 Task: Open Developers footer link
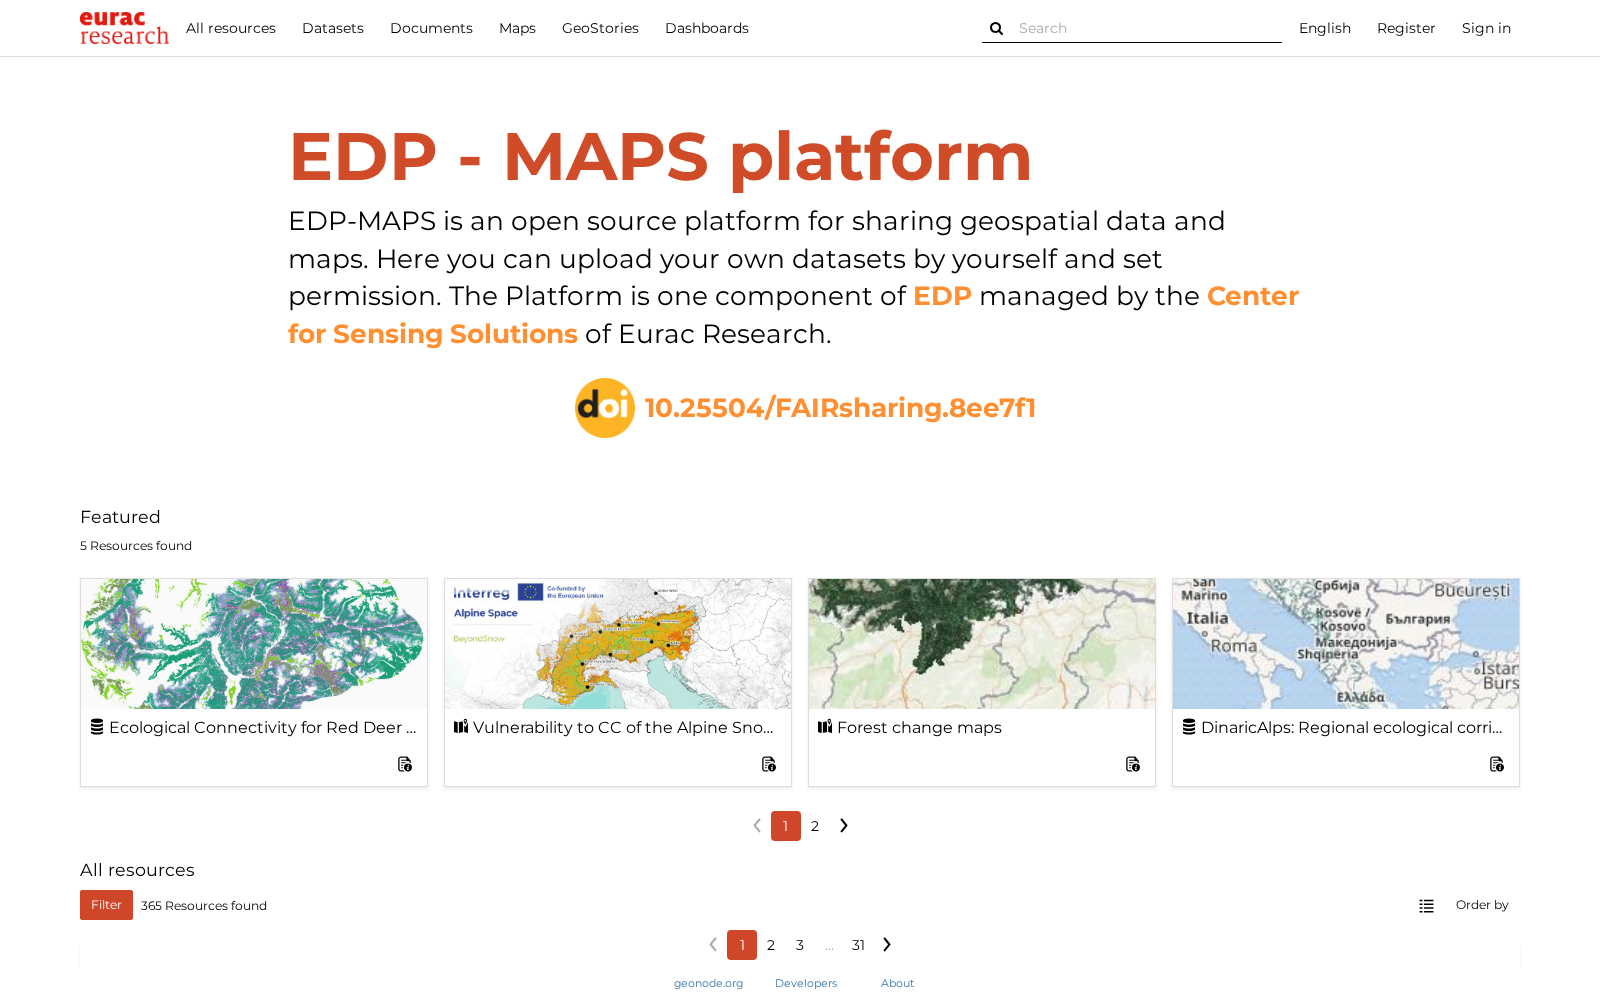(806, 983)
